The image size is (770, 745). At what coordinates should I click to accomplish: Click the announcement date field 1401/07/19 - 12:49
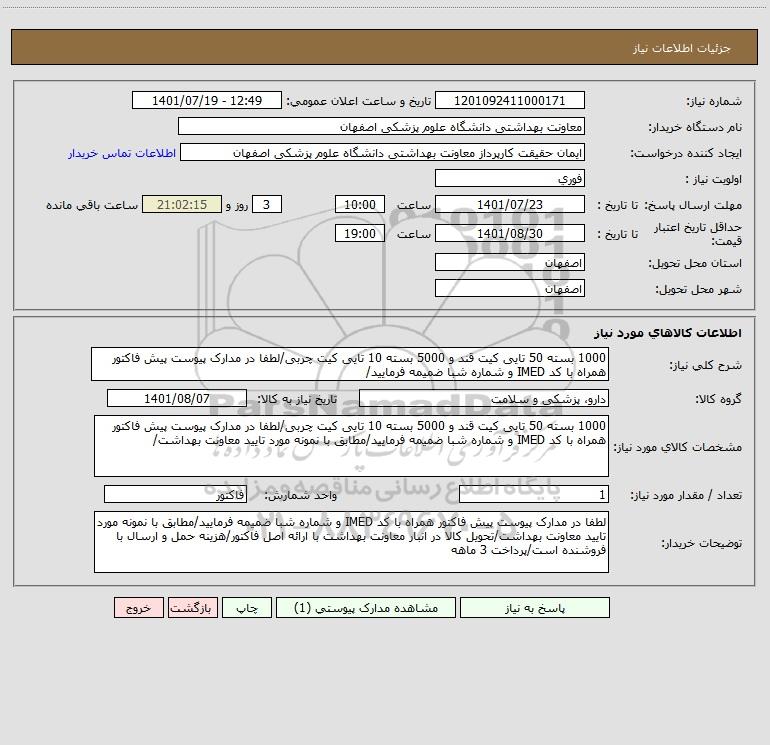click(207, 100)
